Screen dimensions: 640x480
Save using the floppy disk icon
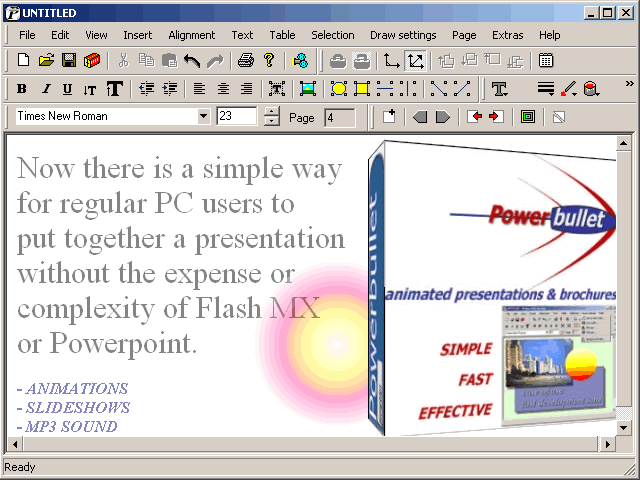[x=69, y=60]
